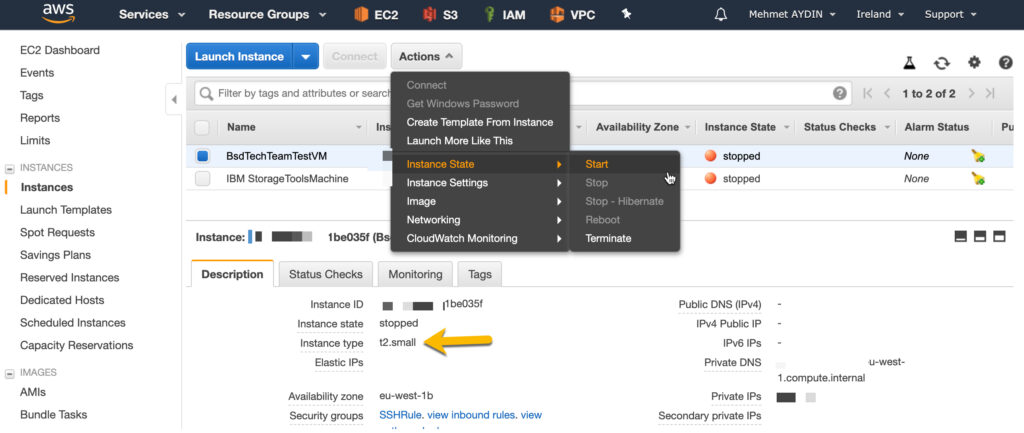Set the details pane to half height
The image size is (1024, 433).
(x=980, y=236)
